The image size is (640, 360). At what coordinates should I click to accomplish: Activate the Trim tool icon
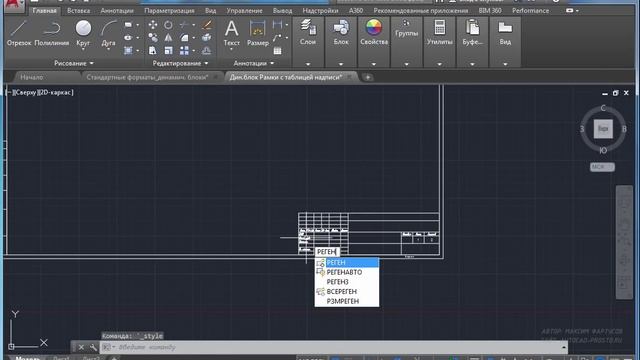click(184, 25)
